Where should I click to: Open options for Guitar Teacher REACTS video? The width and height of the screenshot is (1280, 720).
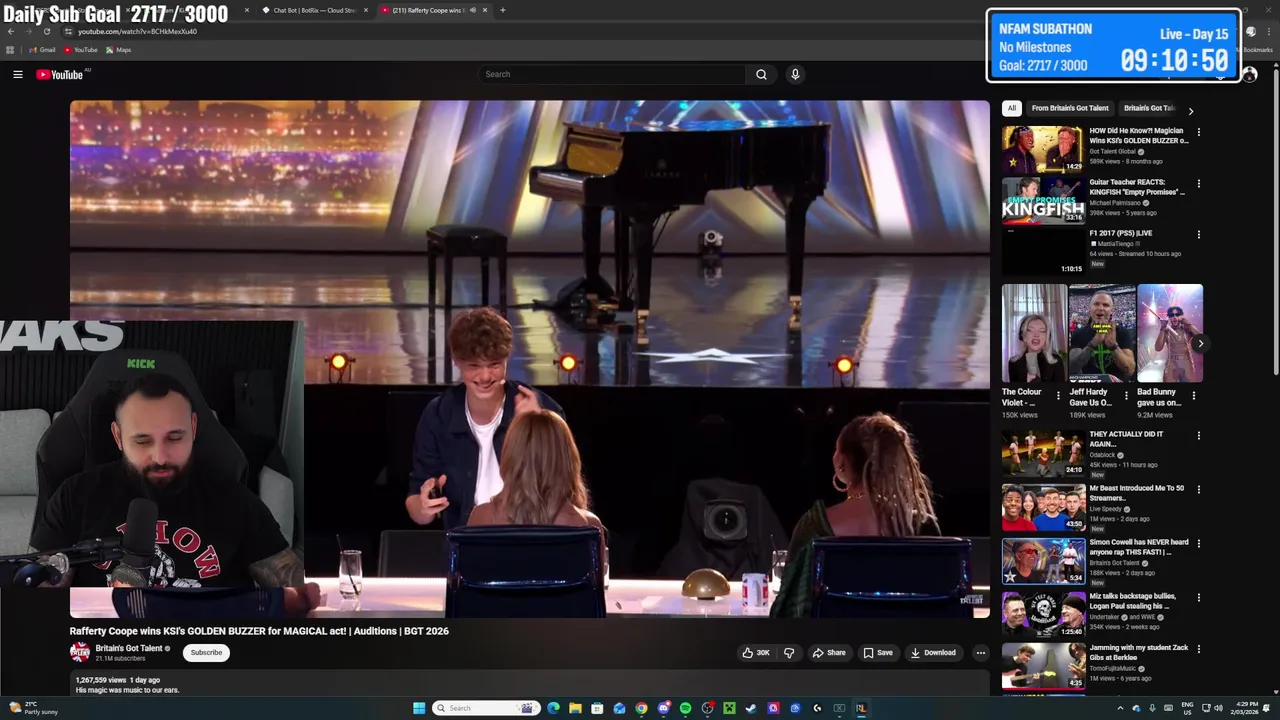(x=1198, y=183)
